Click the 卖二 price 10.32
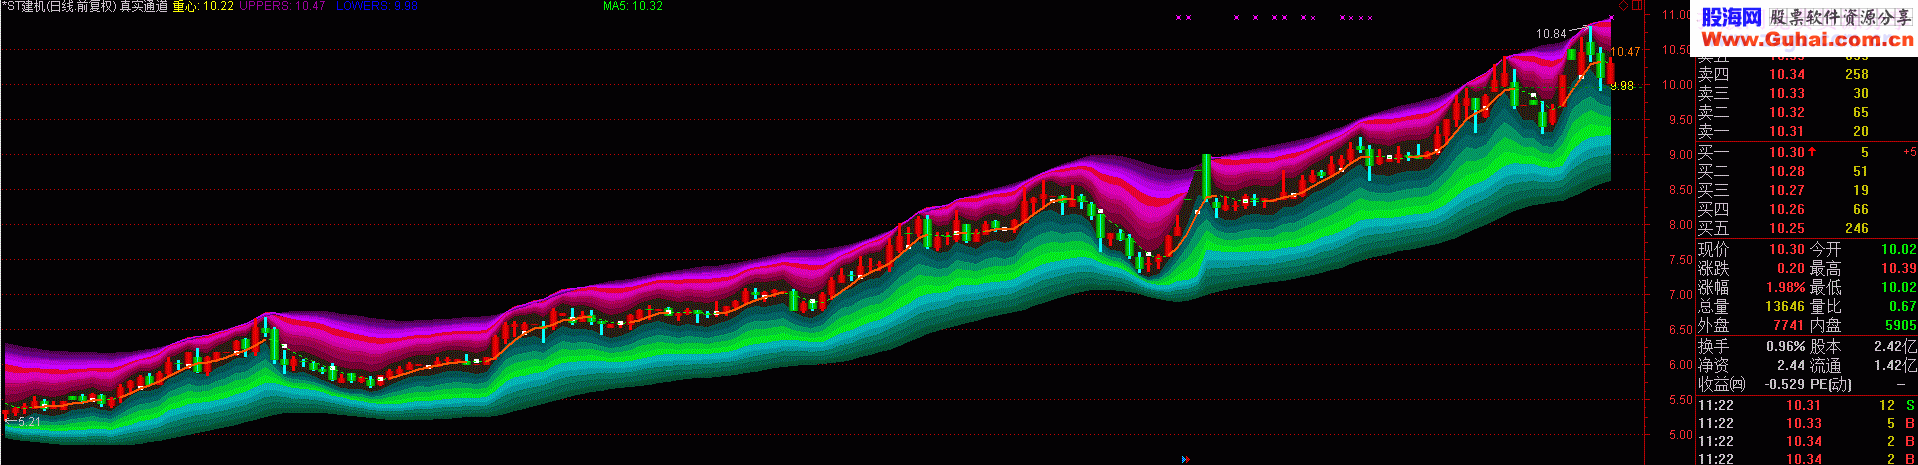The width and height of the screenshot is (1918, 465). pyautogui.click(x=1787, y=112)
